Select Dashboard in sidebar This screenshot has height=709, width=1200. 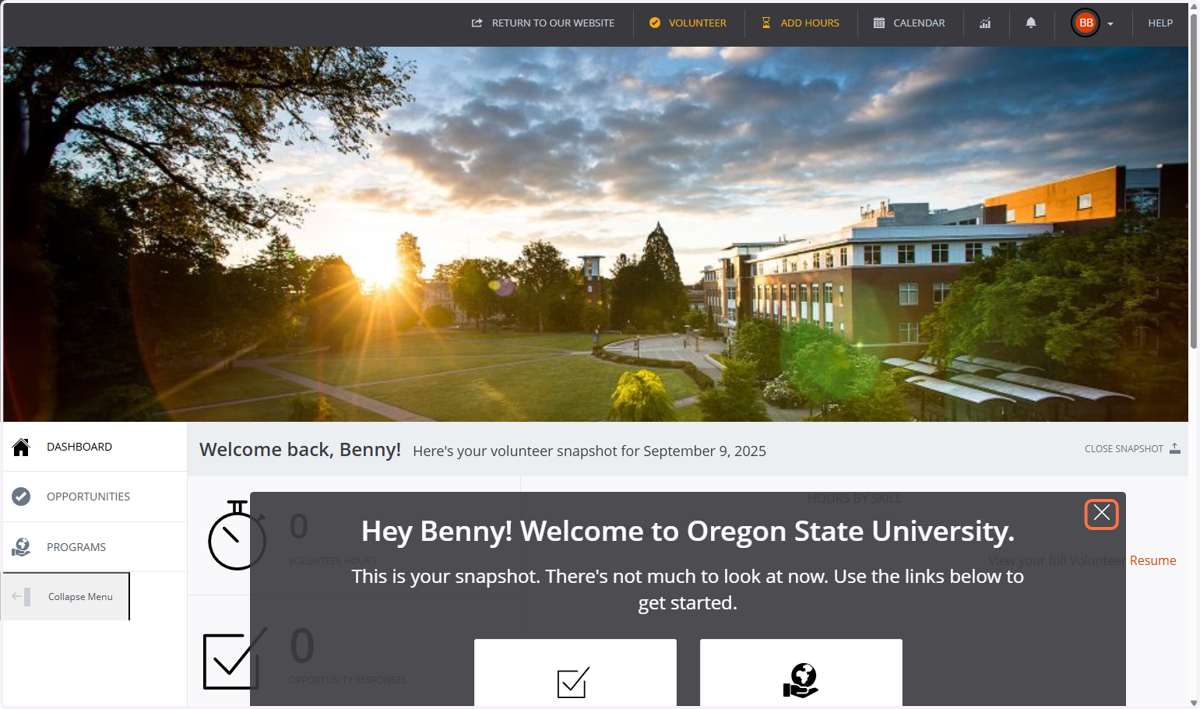(94, 447)
